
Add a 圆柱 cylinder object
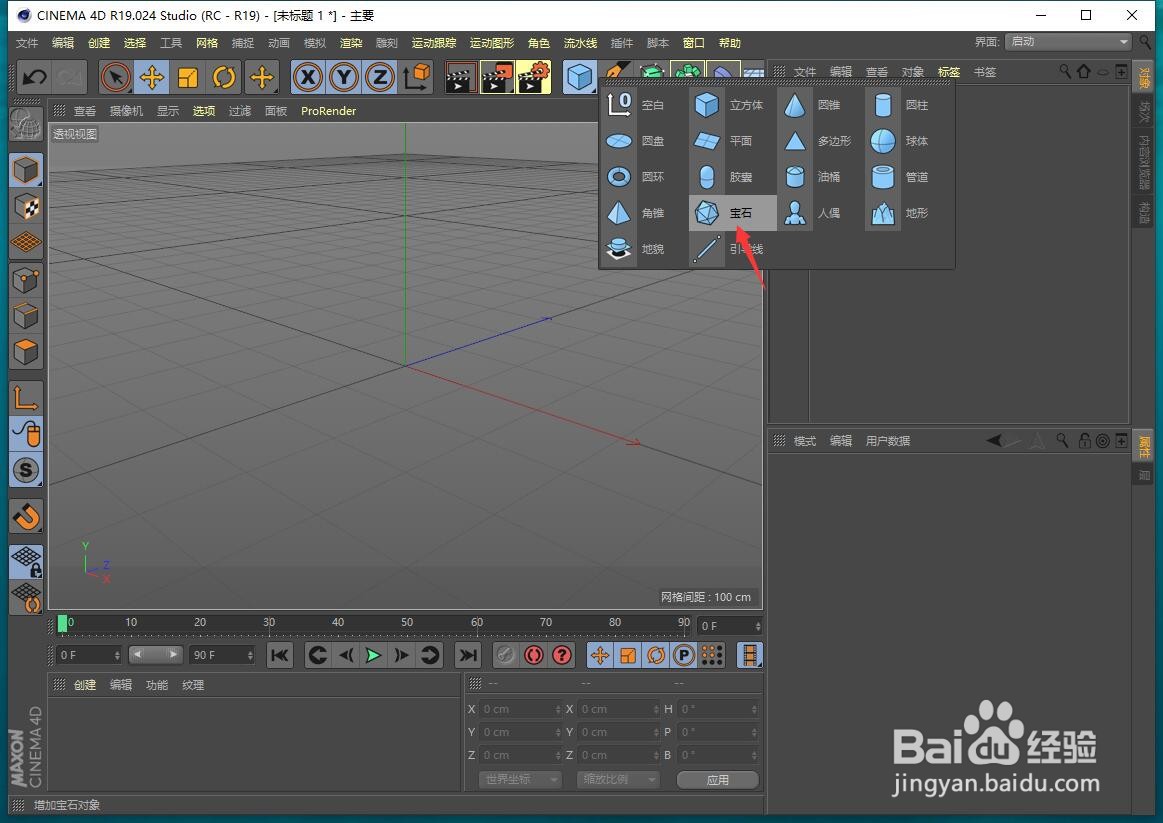click(x=907, y=105)
